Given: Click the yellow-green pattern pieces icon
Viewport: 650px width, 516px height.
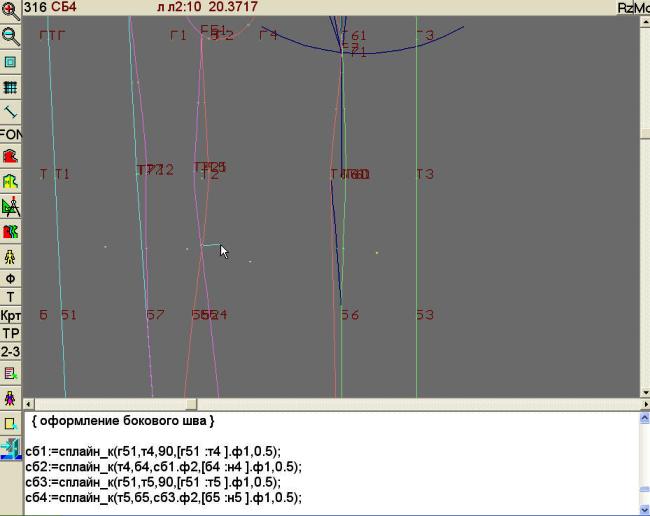Looking at the screenshot, I should 10,181.
